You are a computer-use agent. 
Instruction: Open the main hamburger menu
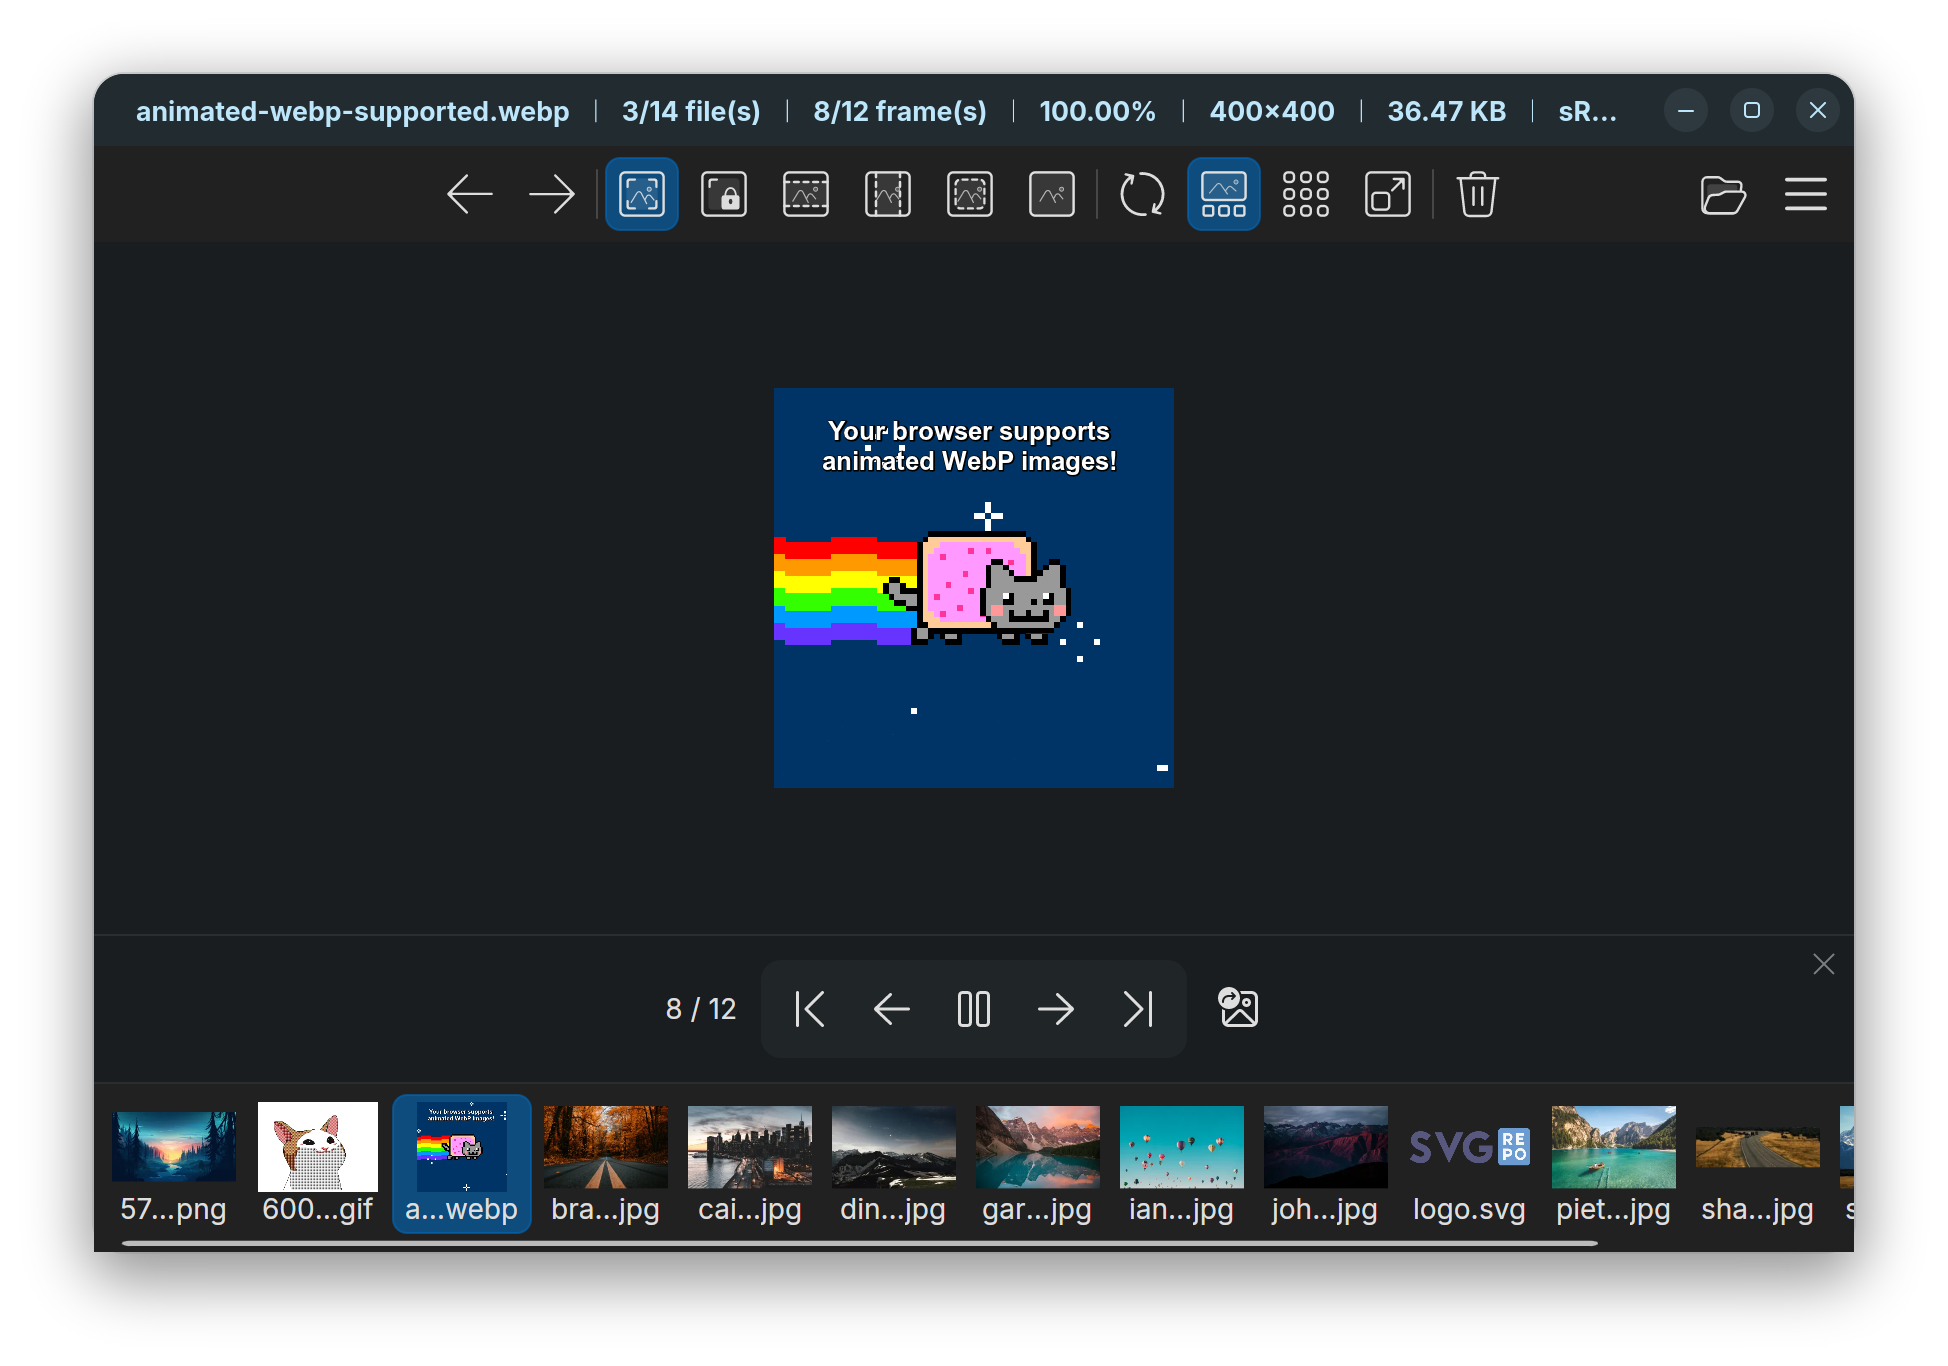1806,194
